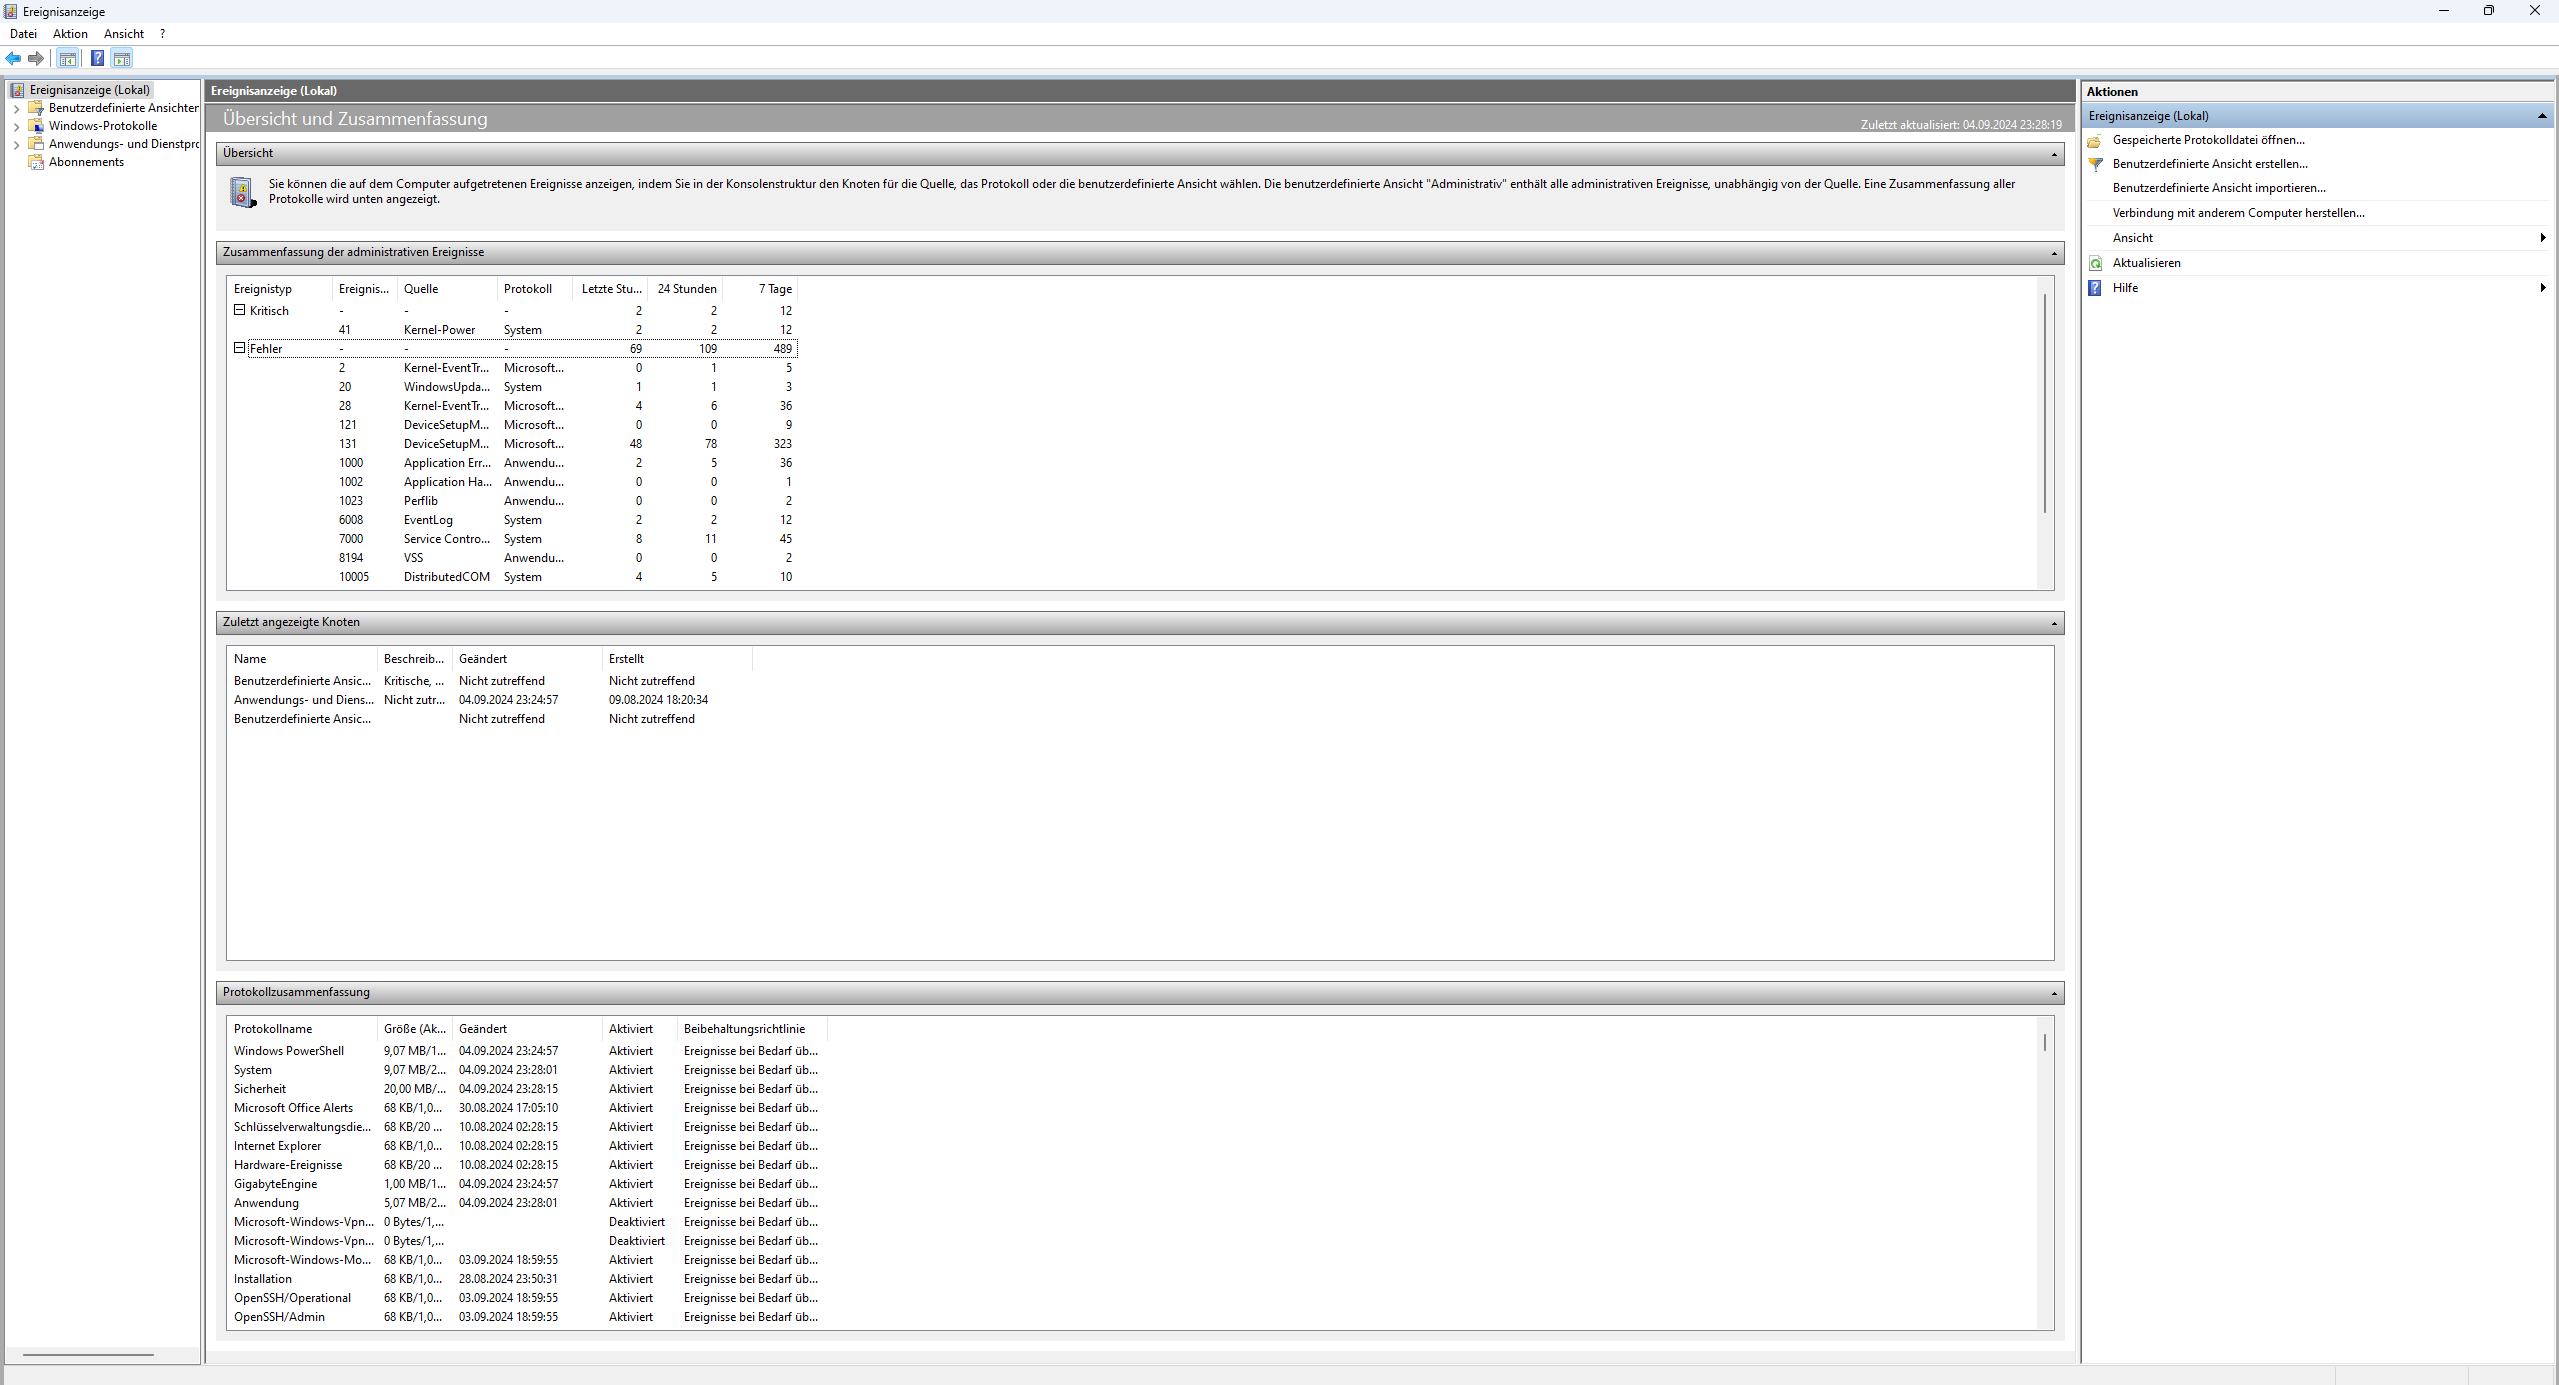Open the Aktion menu
This screenshot has height=1385, width=2559.
(x=70, y=34)
